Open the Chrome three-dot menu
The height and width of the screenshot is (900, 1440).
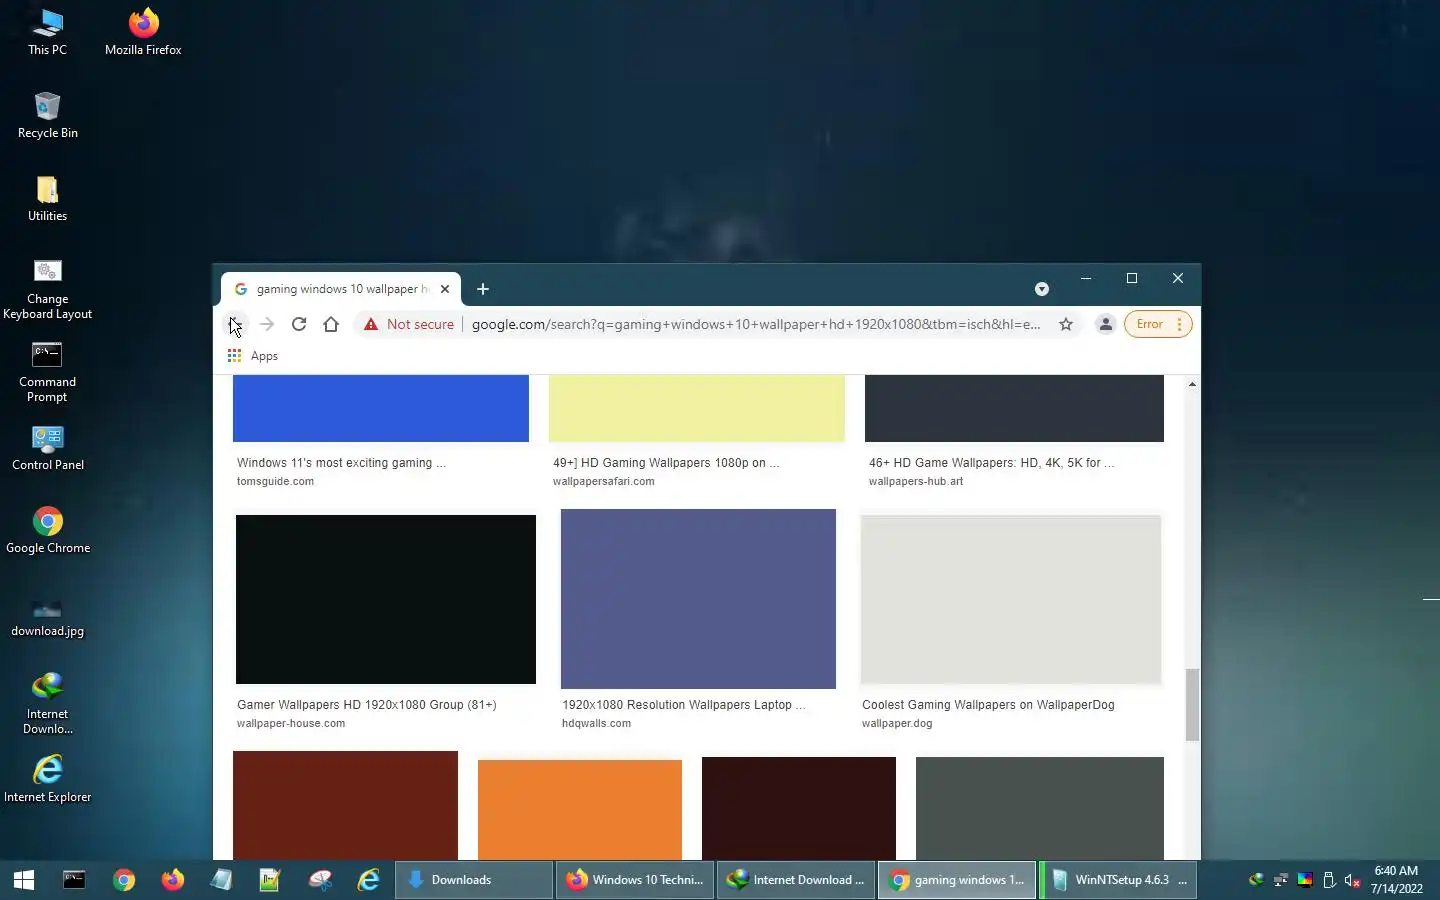[x=1180, y=324]
